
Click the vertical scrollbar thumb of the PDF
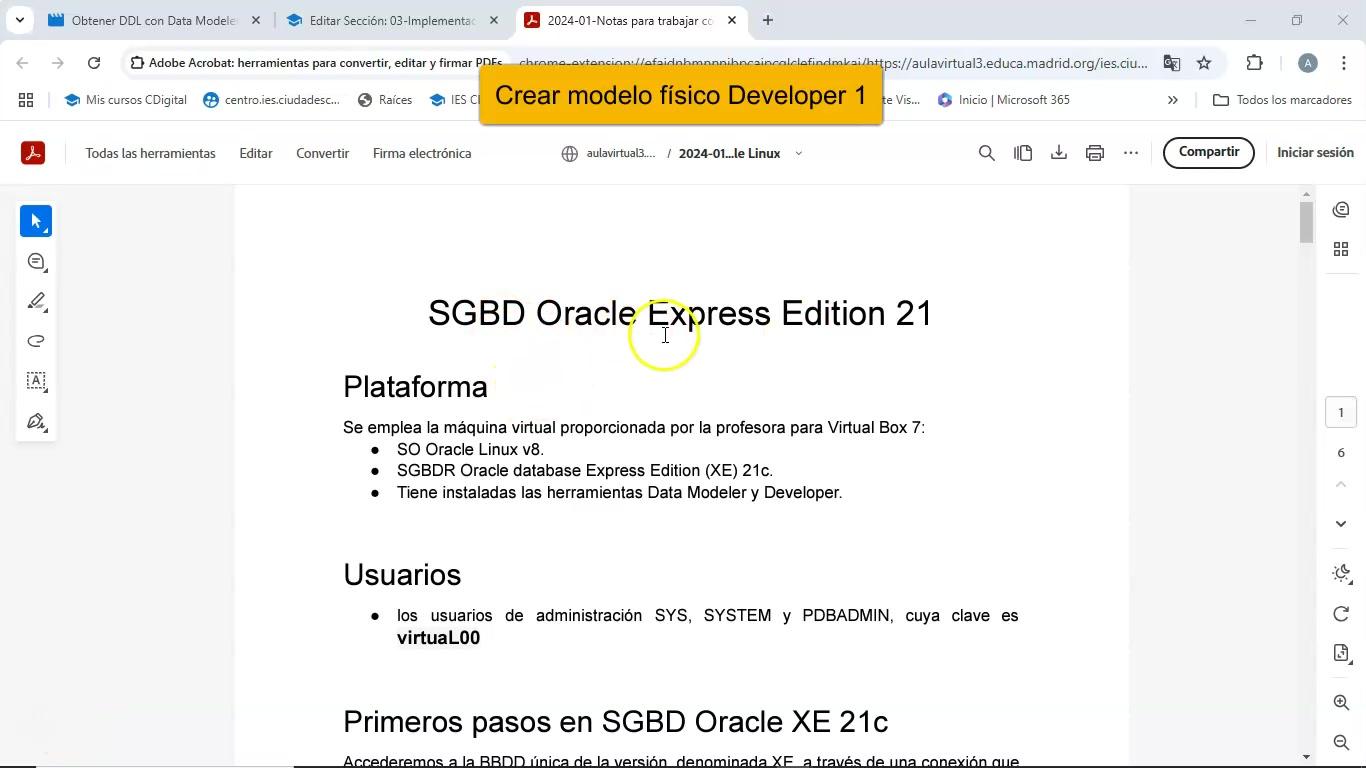1306,222
